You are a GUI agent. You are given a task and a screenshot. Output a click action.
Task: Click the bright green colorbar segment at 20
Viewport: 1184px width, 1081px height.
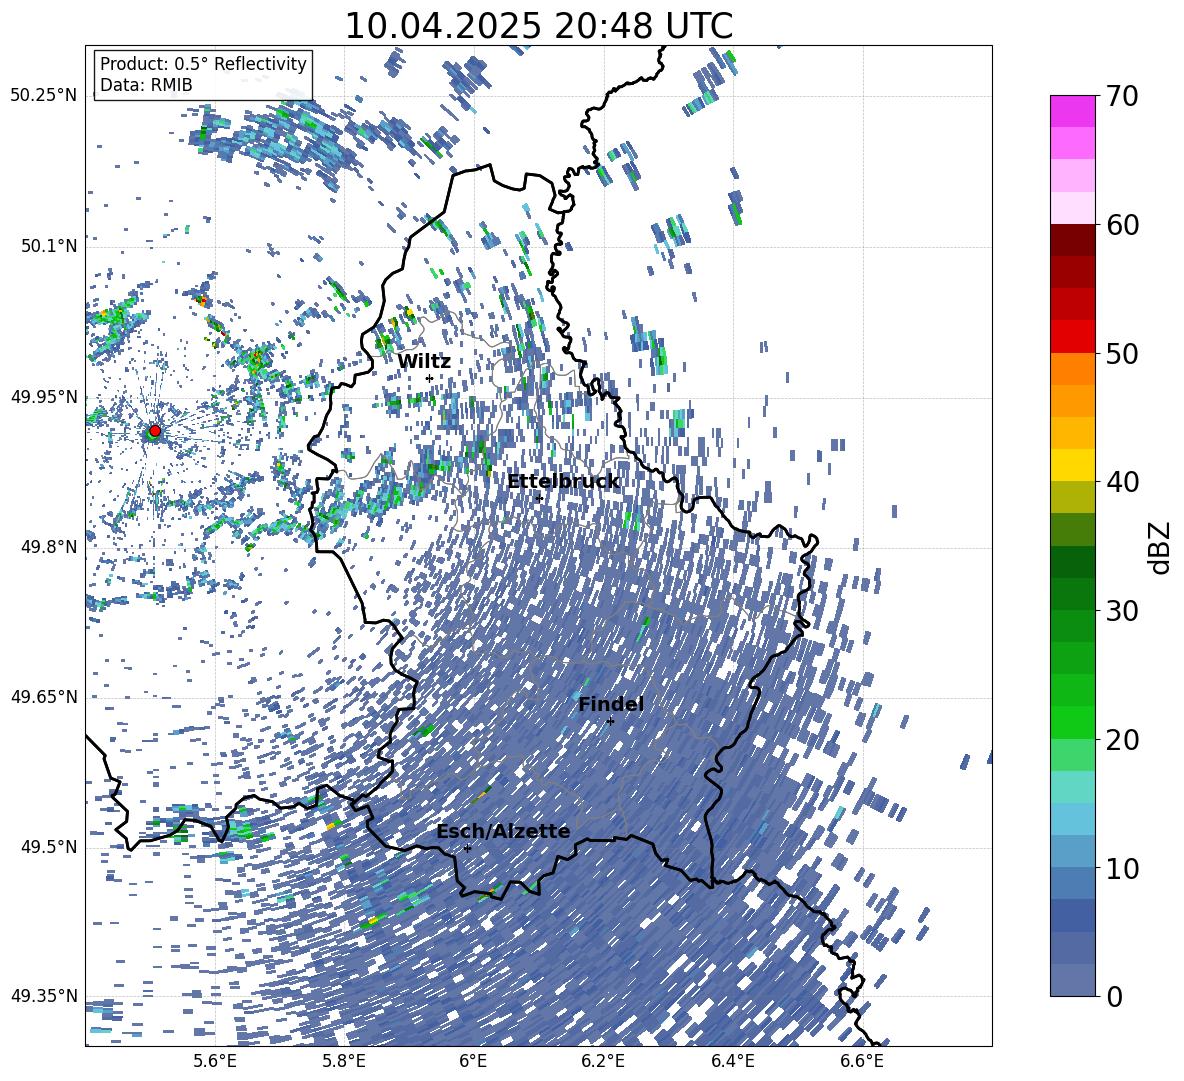1072,722
